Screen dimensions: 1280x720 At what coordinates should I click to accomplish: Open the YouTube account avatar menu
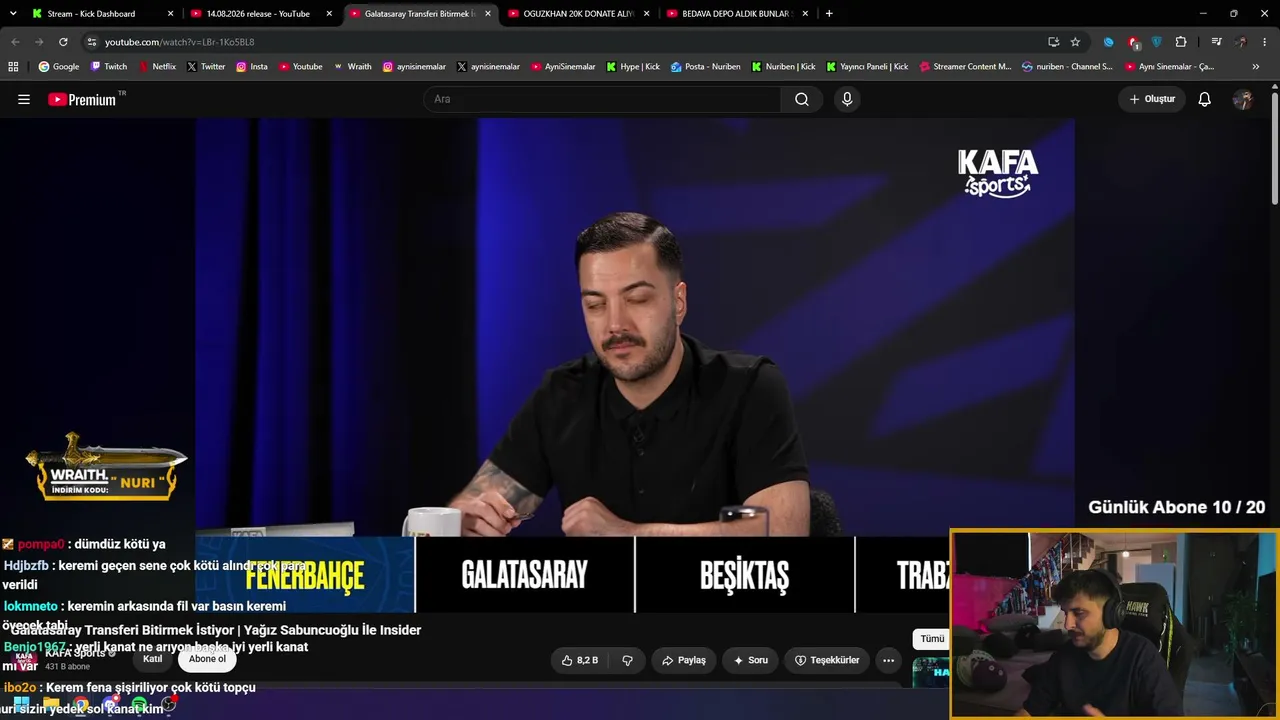1243,99
